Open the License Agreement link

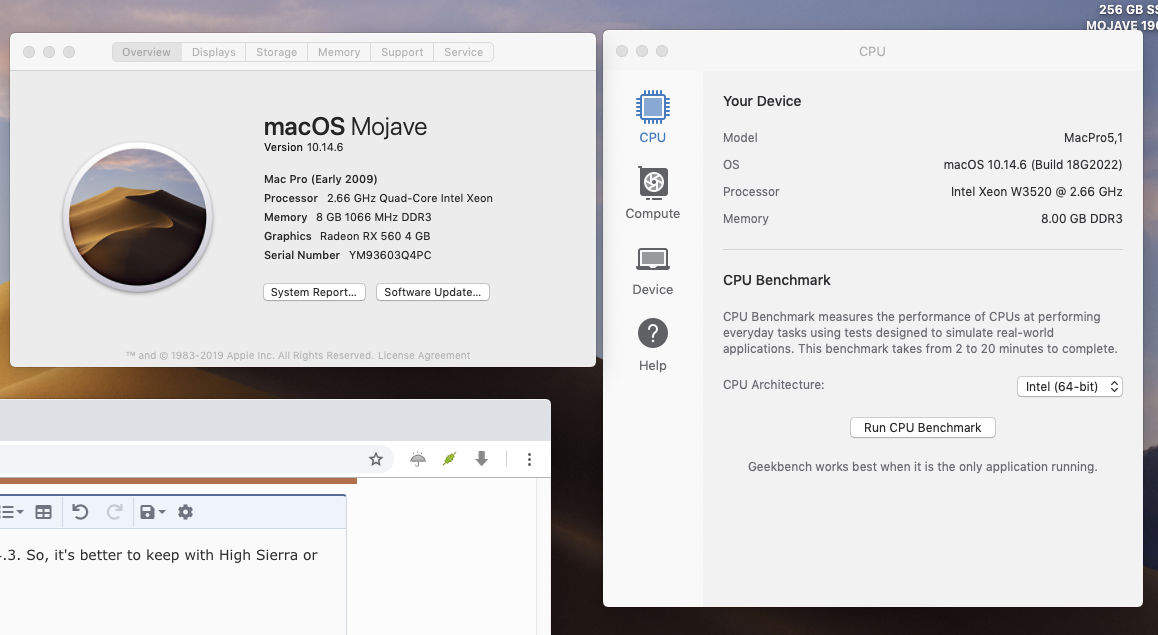[424, 355]
